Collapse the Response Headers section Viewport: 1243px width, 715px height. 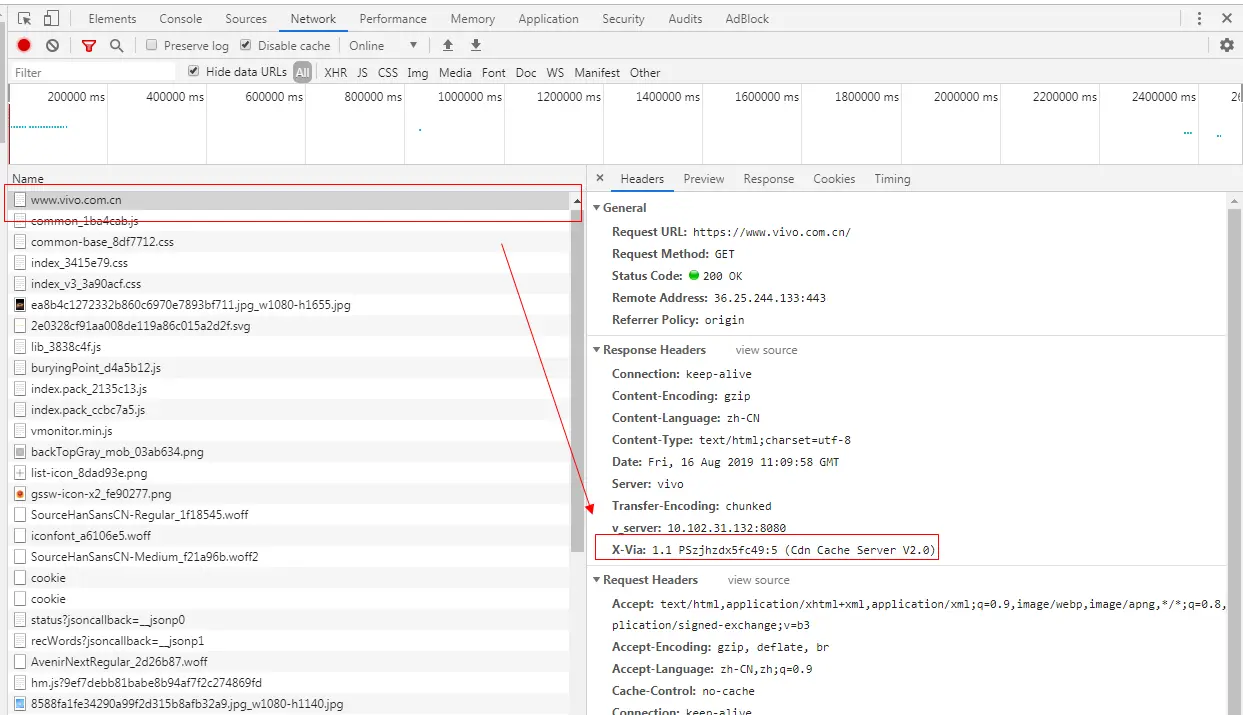[597, 350]
